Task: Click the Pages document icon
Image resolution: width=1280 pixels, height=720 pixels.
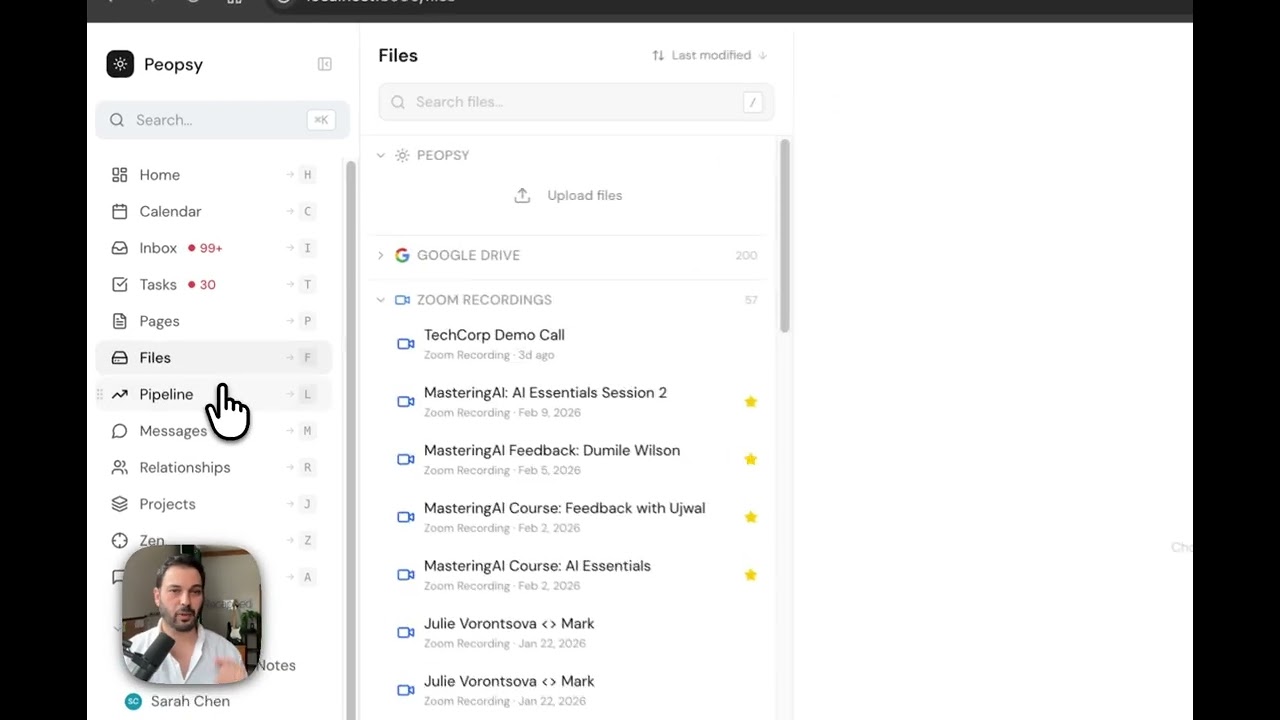Action: click(120, 321)
